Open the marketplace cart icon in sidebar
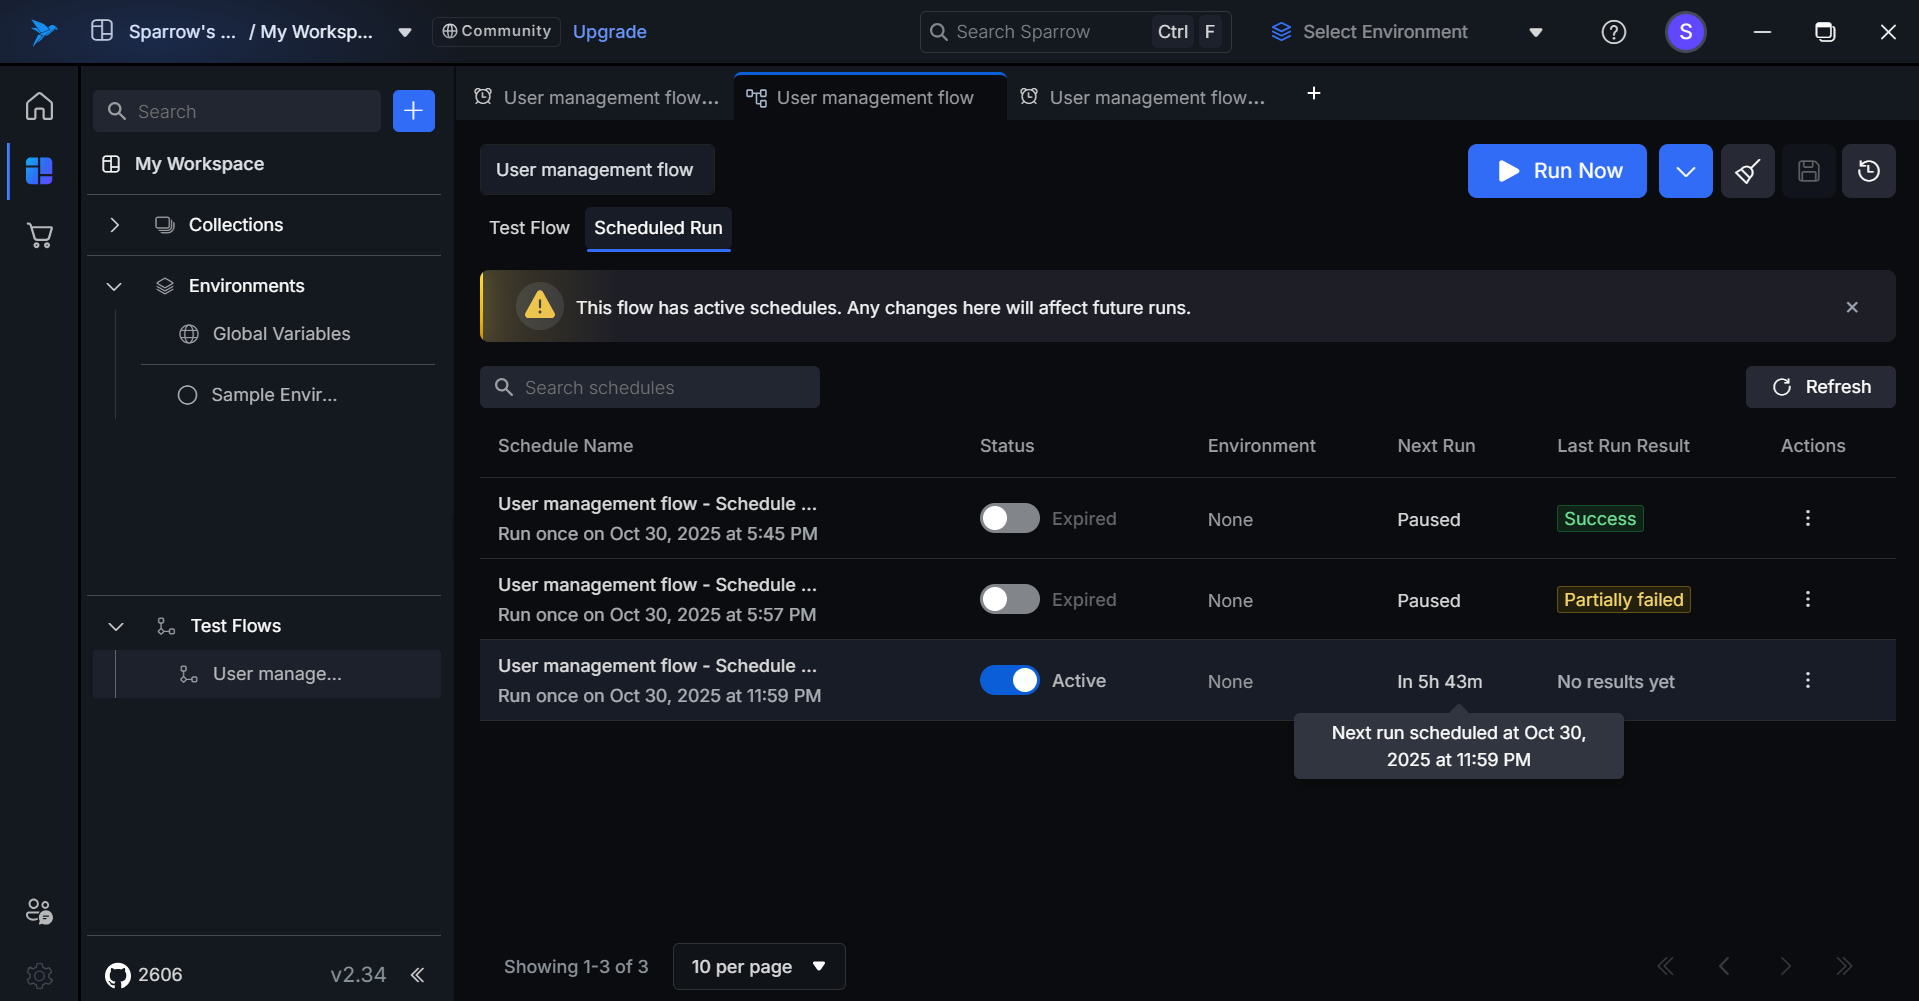This screenshot has height=1001, width=1919. pyautogui.click(x=39, y=236)
